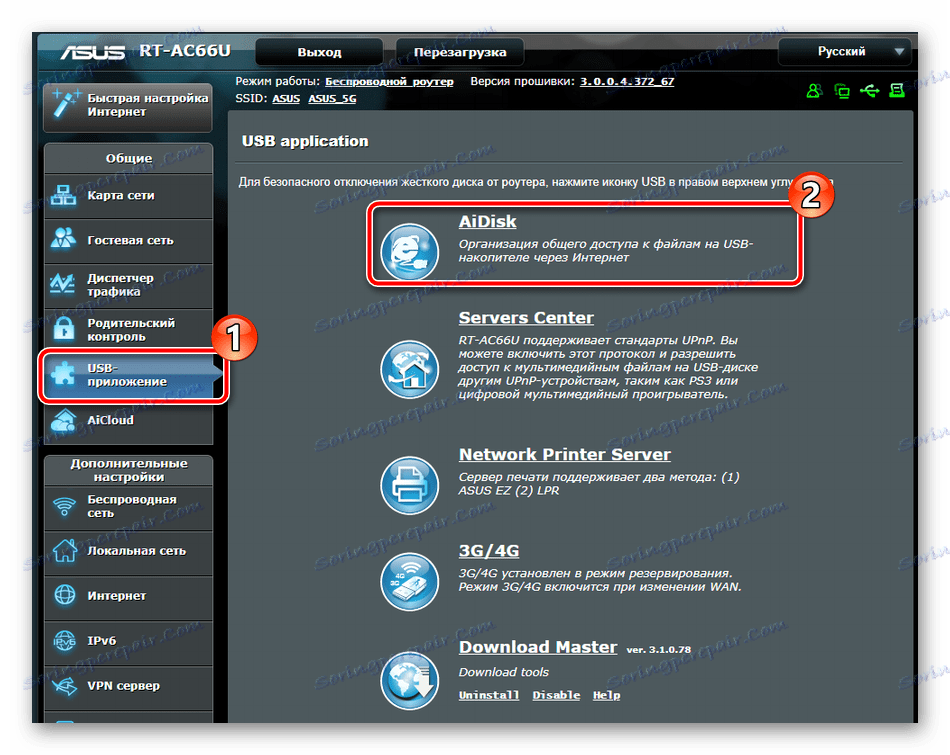
Task: Open the Download Master link
Action: pyautogui.click(x=538, y=647)
